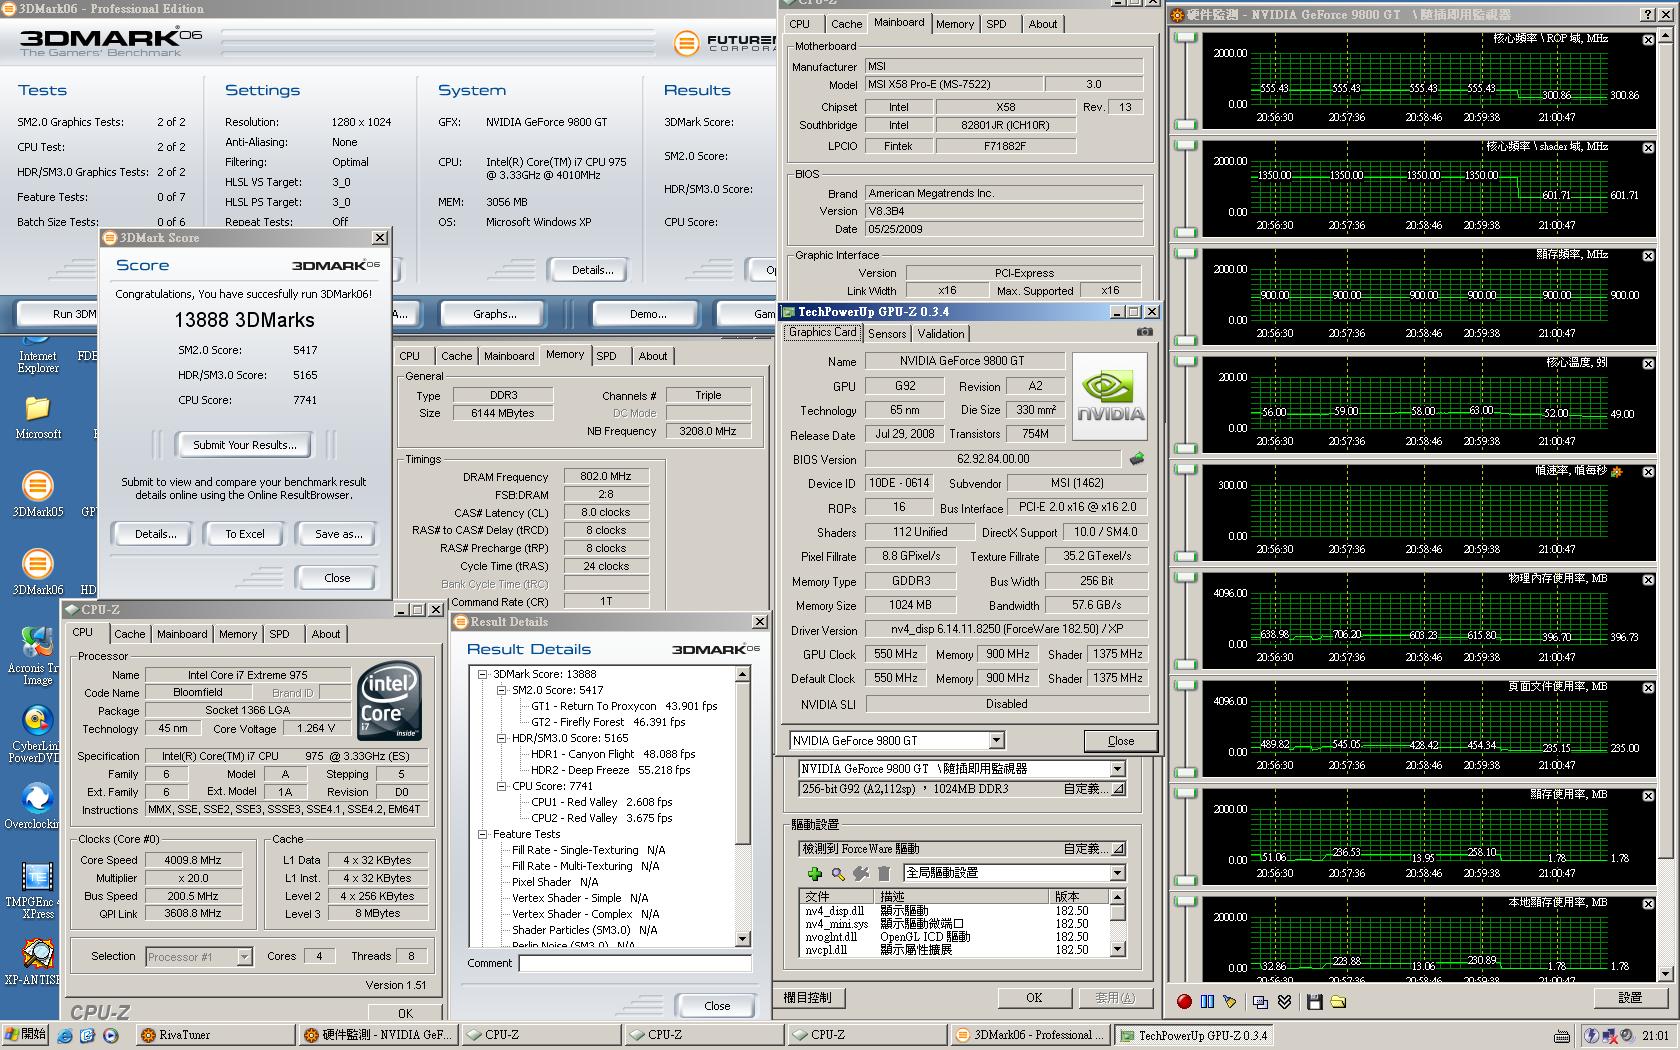This screenshot has width=1680, height=1050.
Task: Click OK in the RivaTuner window
Action: coord(1034,998)
